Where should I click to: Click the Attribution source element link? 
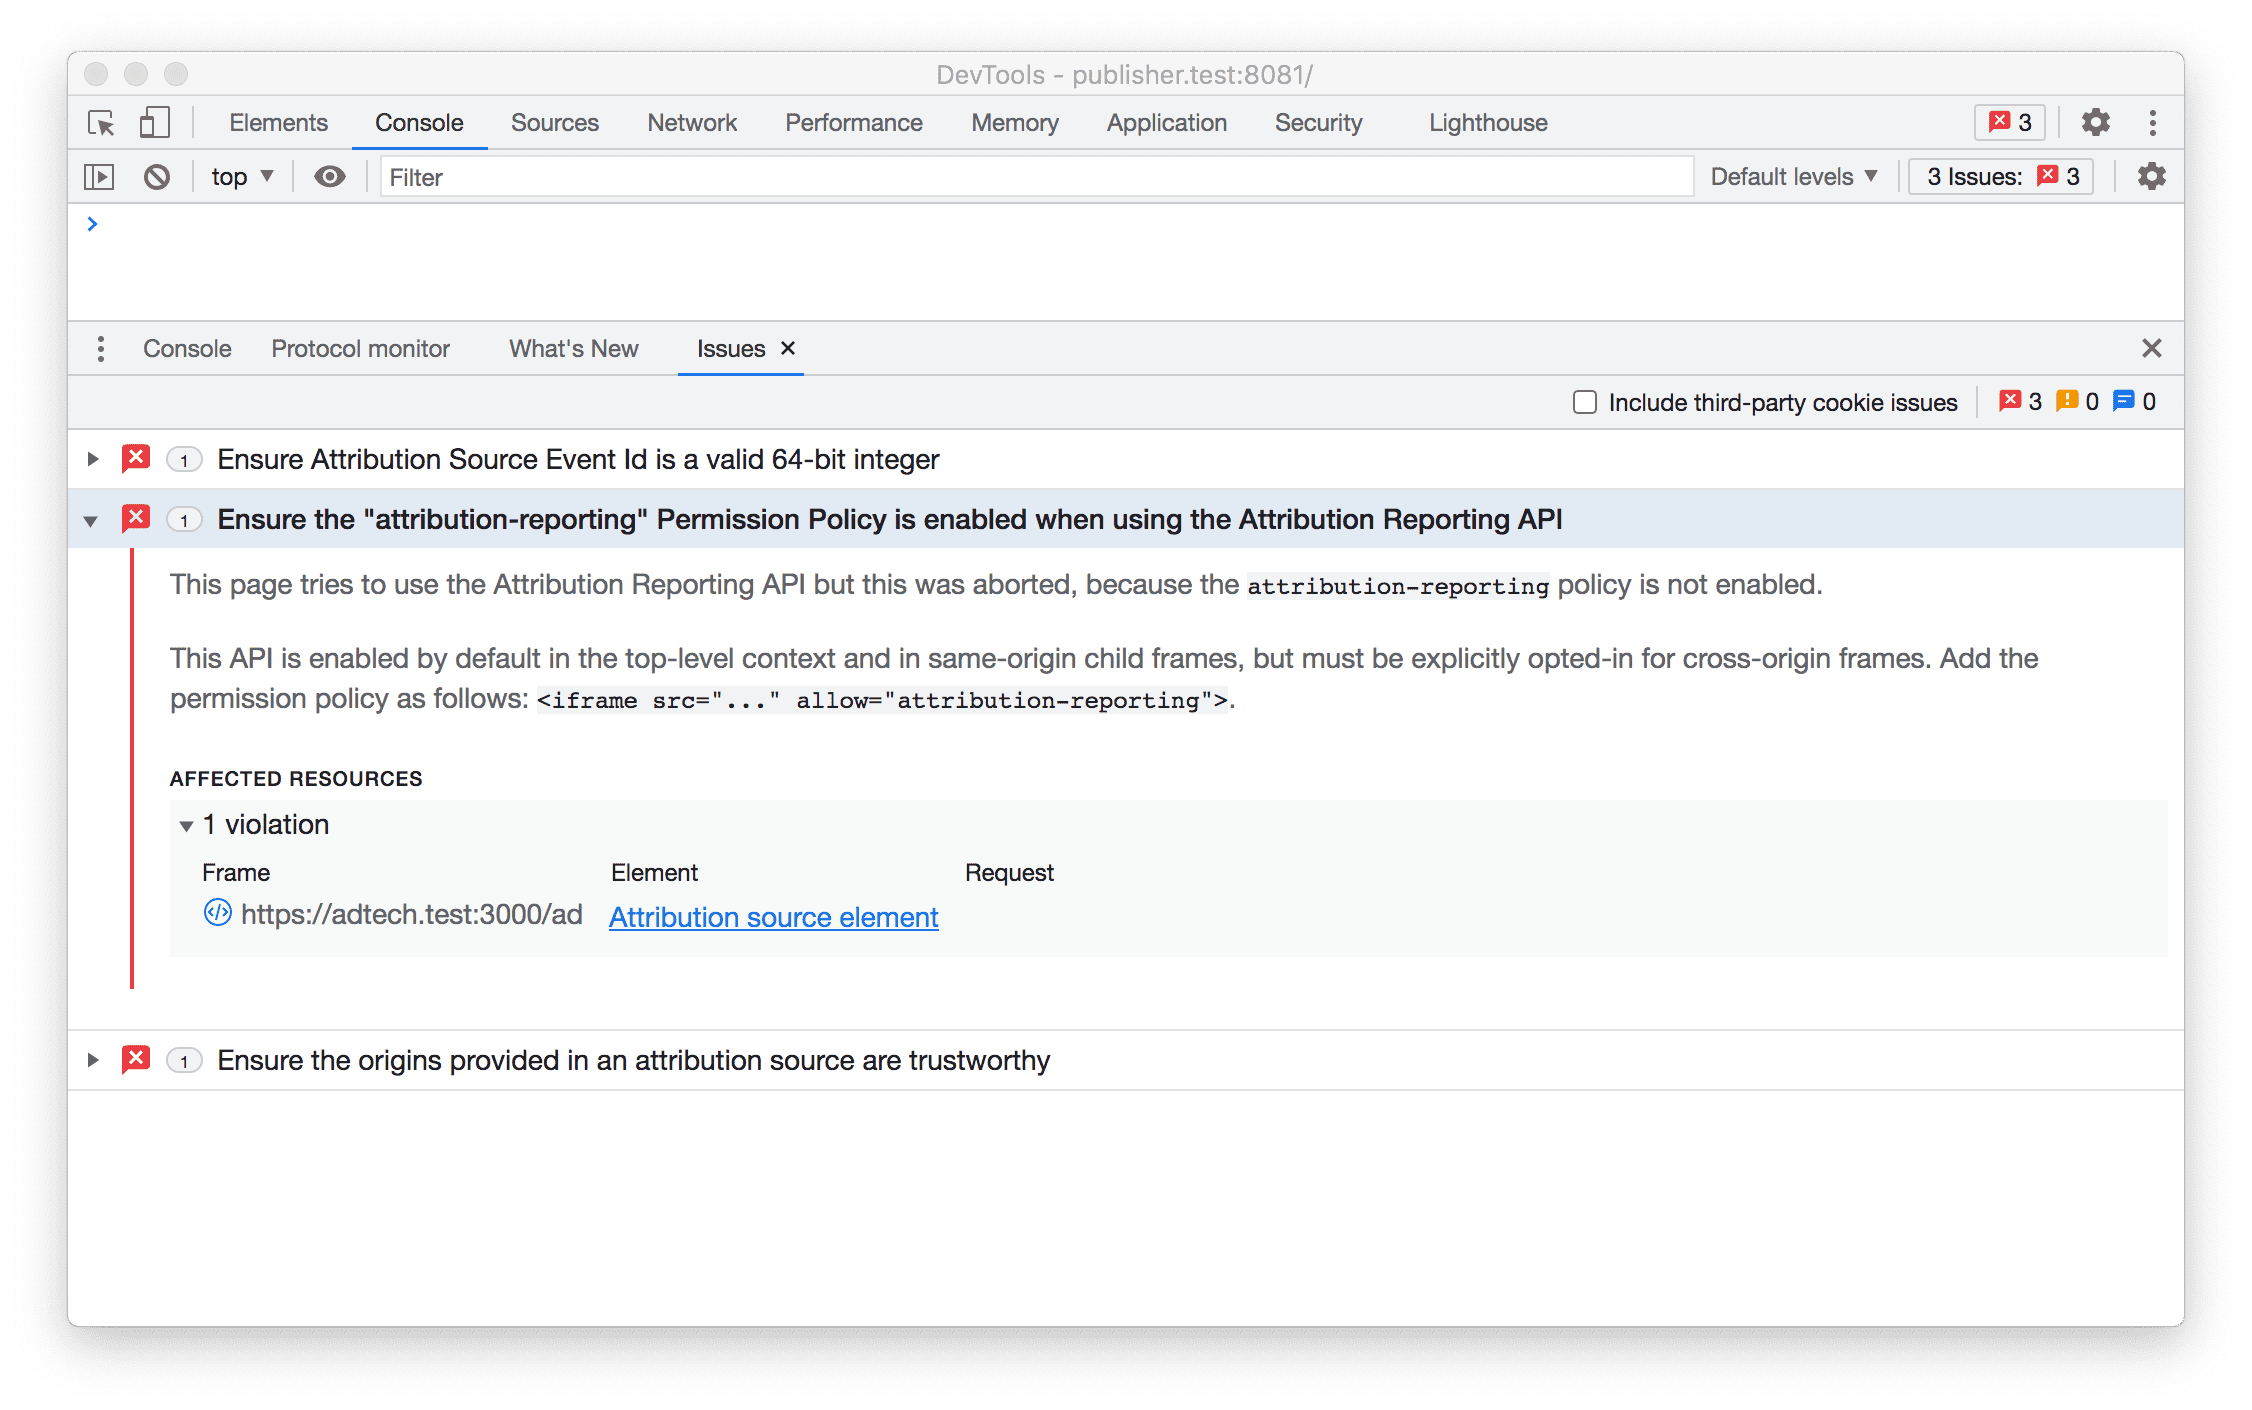[x=771, y=916]
